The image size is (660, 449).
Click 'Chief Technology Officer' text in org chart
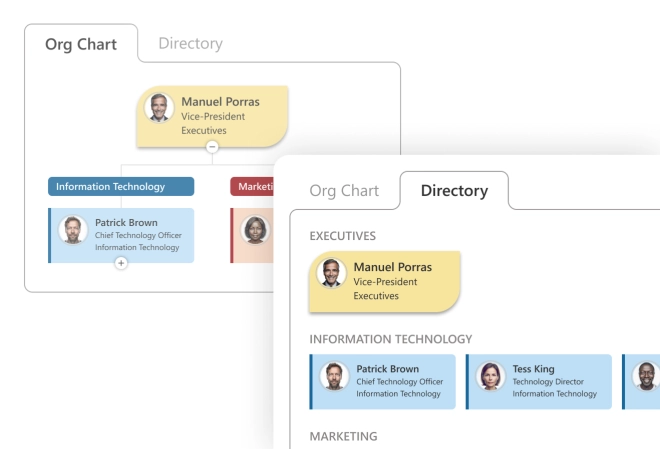138,235
